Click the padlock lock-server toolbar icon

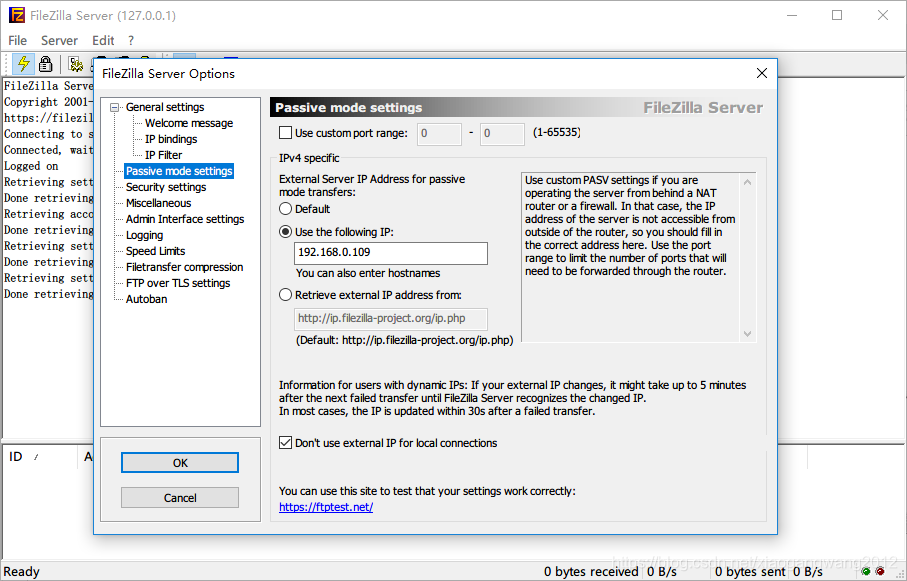(45, 64)
